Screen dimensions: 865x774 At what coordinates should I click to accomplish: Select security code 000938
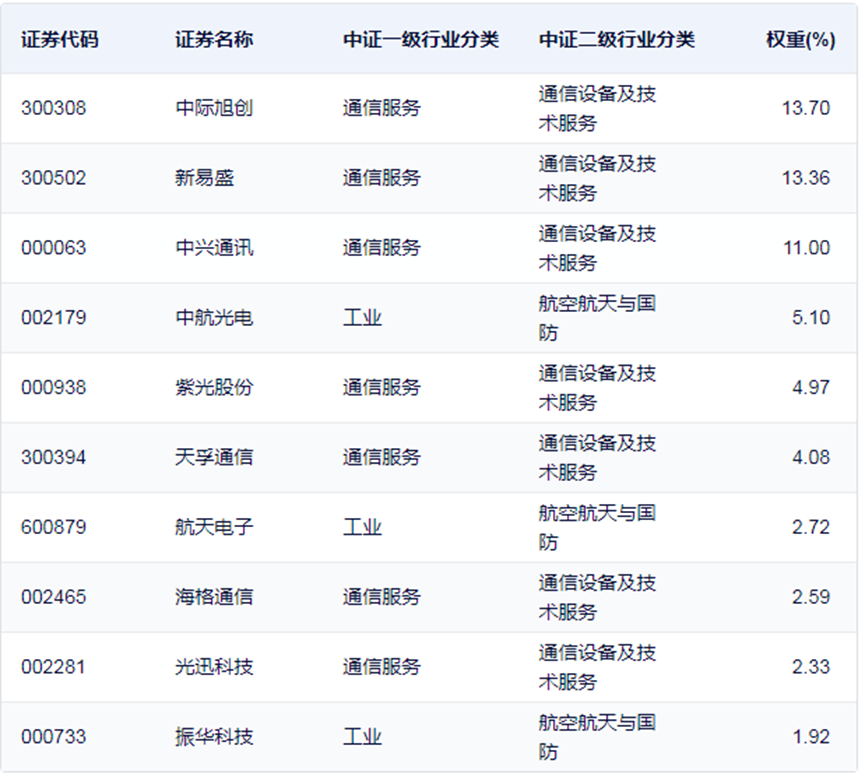point(54,387)
